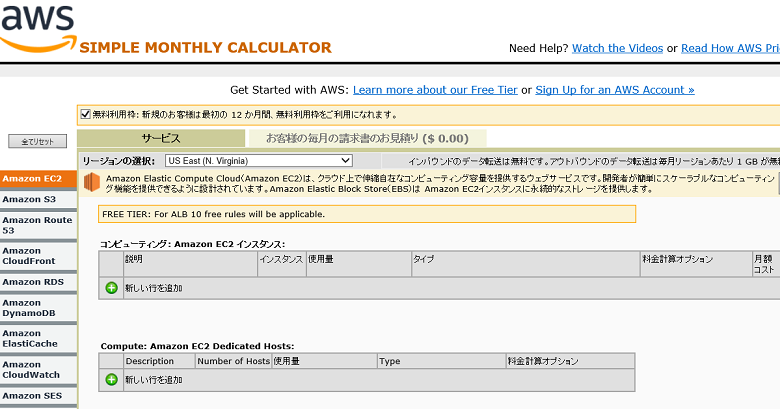The image size is (780, 409).
Task: Click the FREE TIER ALB notice text
Action: (213, 214)
